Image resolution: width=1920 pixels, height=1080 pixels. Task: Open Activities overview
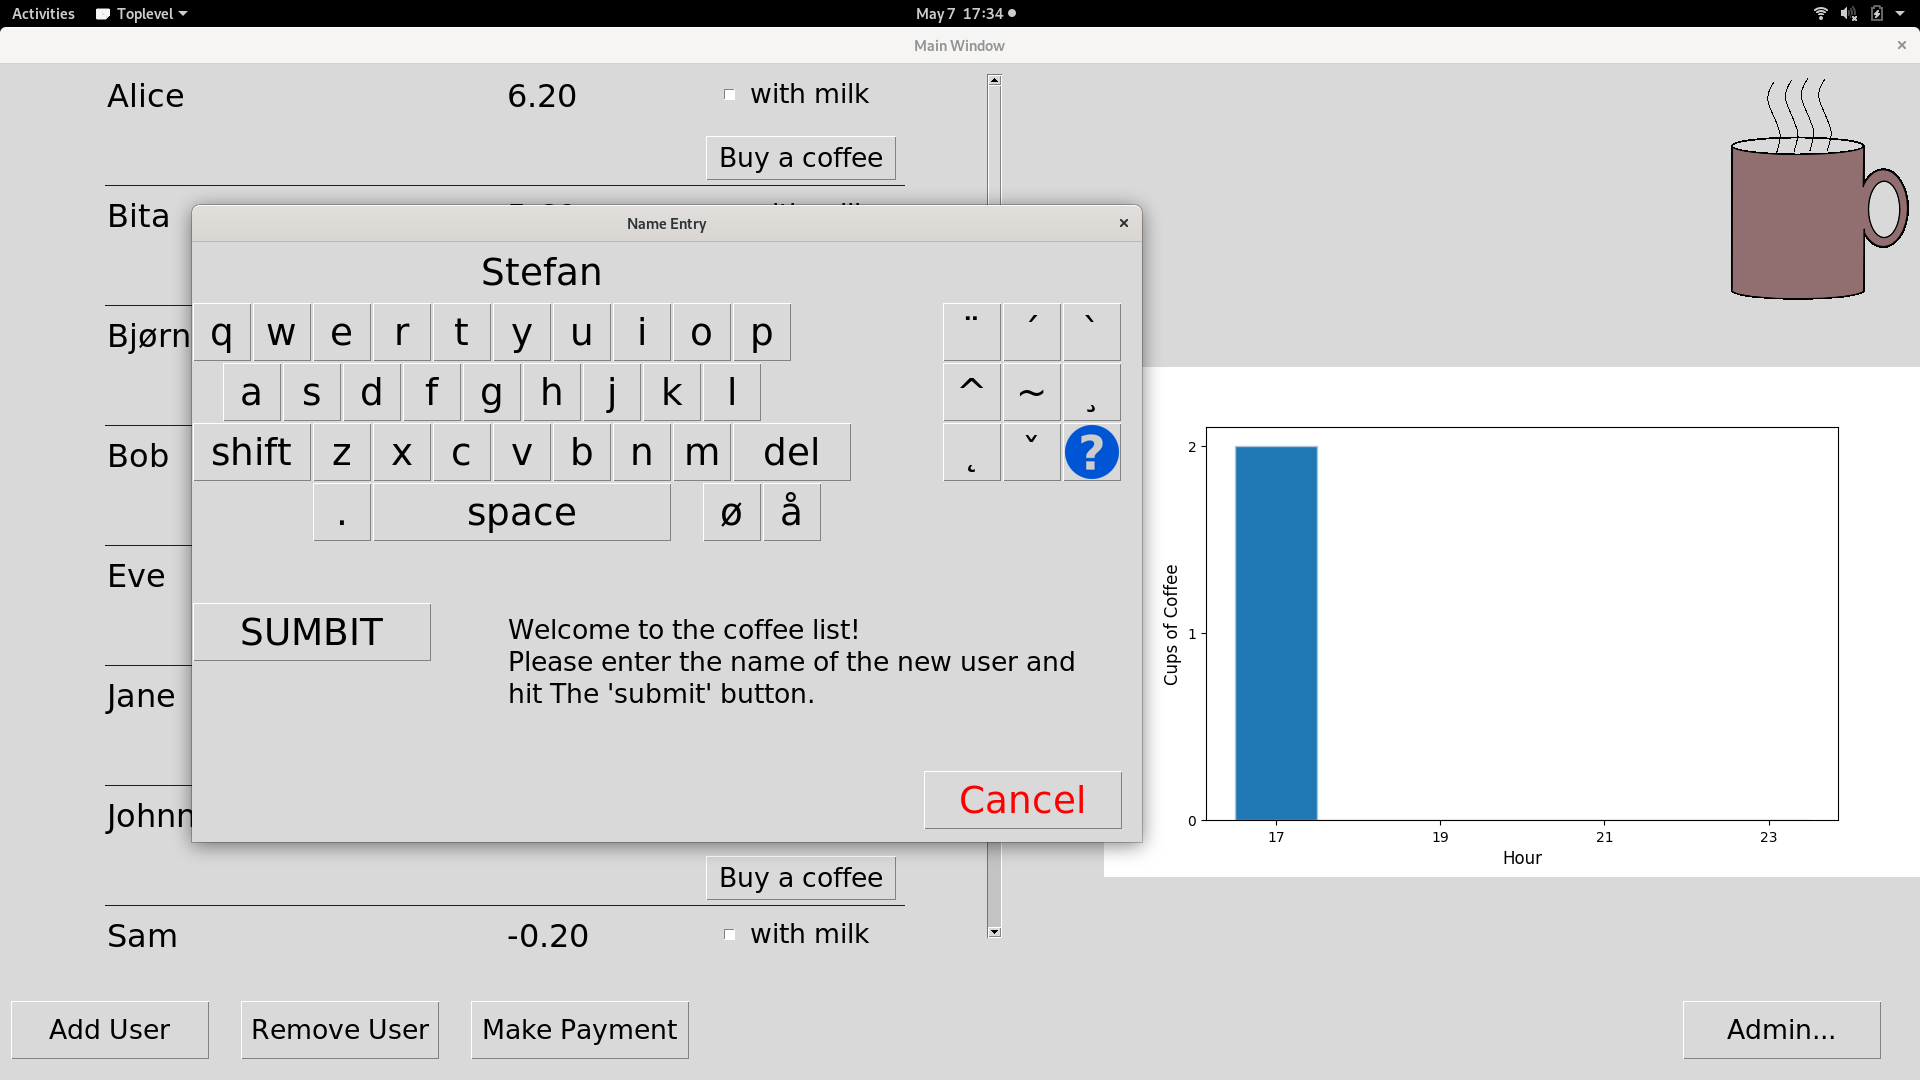pos(43,14)
